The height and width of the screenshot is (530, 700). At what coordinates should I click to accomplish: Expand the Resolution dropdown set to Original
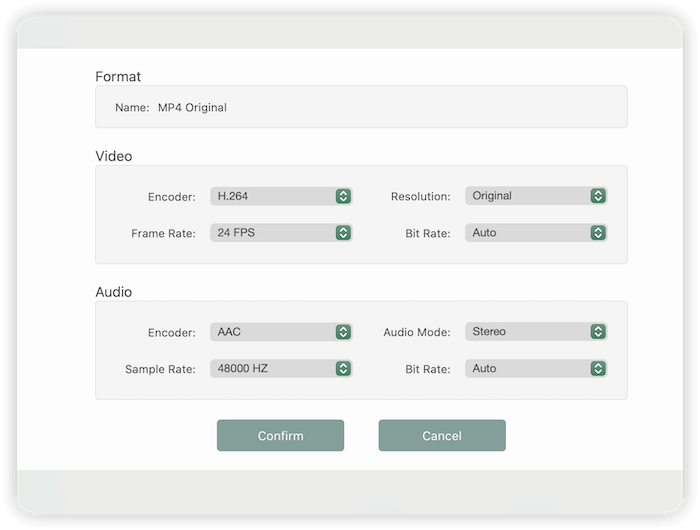(527, 196)
